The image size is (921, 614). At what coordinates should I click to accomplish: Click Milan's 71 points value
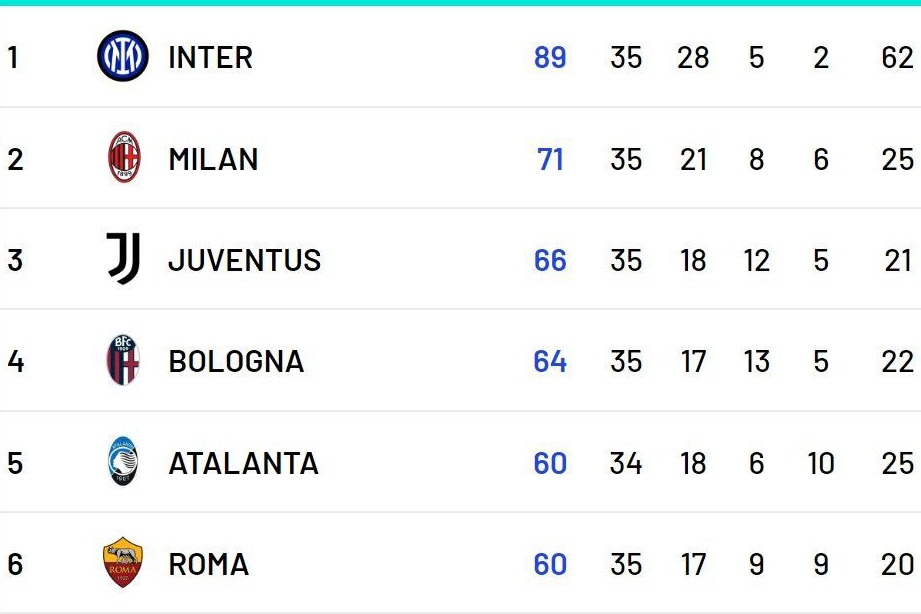pos(551,159)
